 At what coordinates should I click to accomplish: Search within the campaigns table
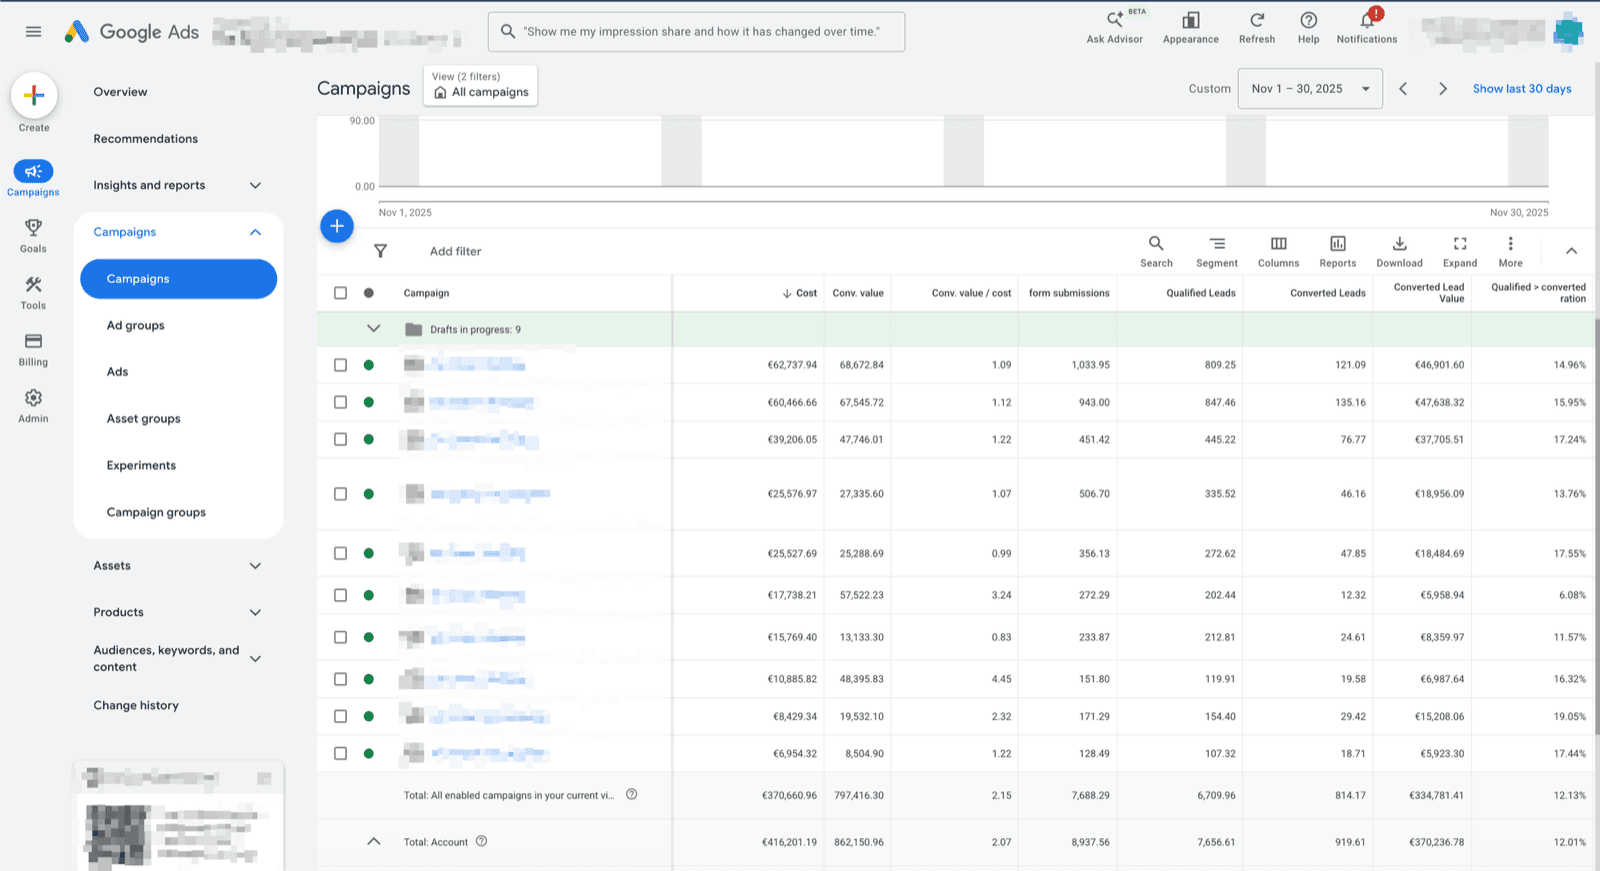point(1156,251)
